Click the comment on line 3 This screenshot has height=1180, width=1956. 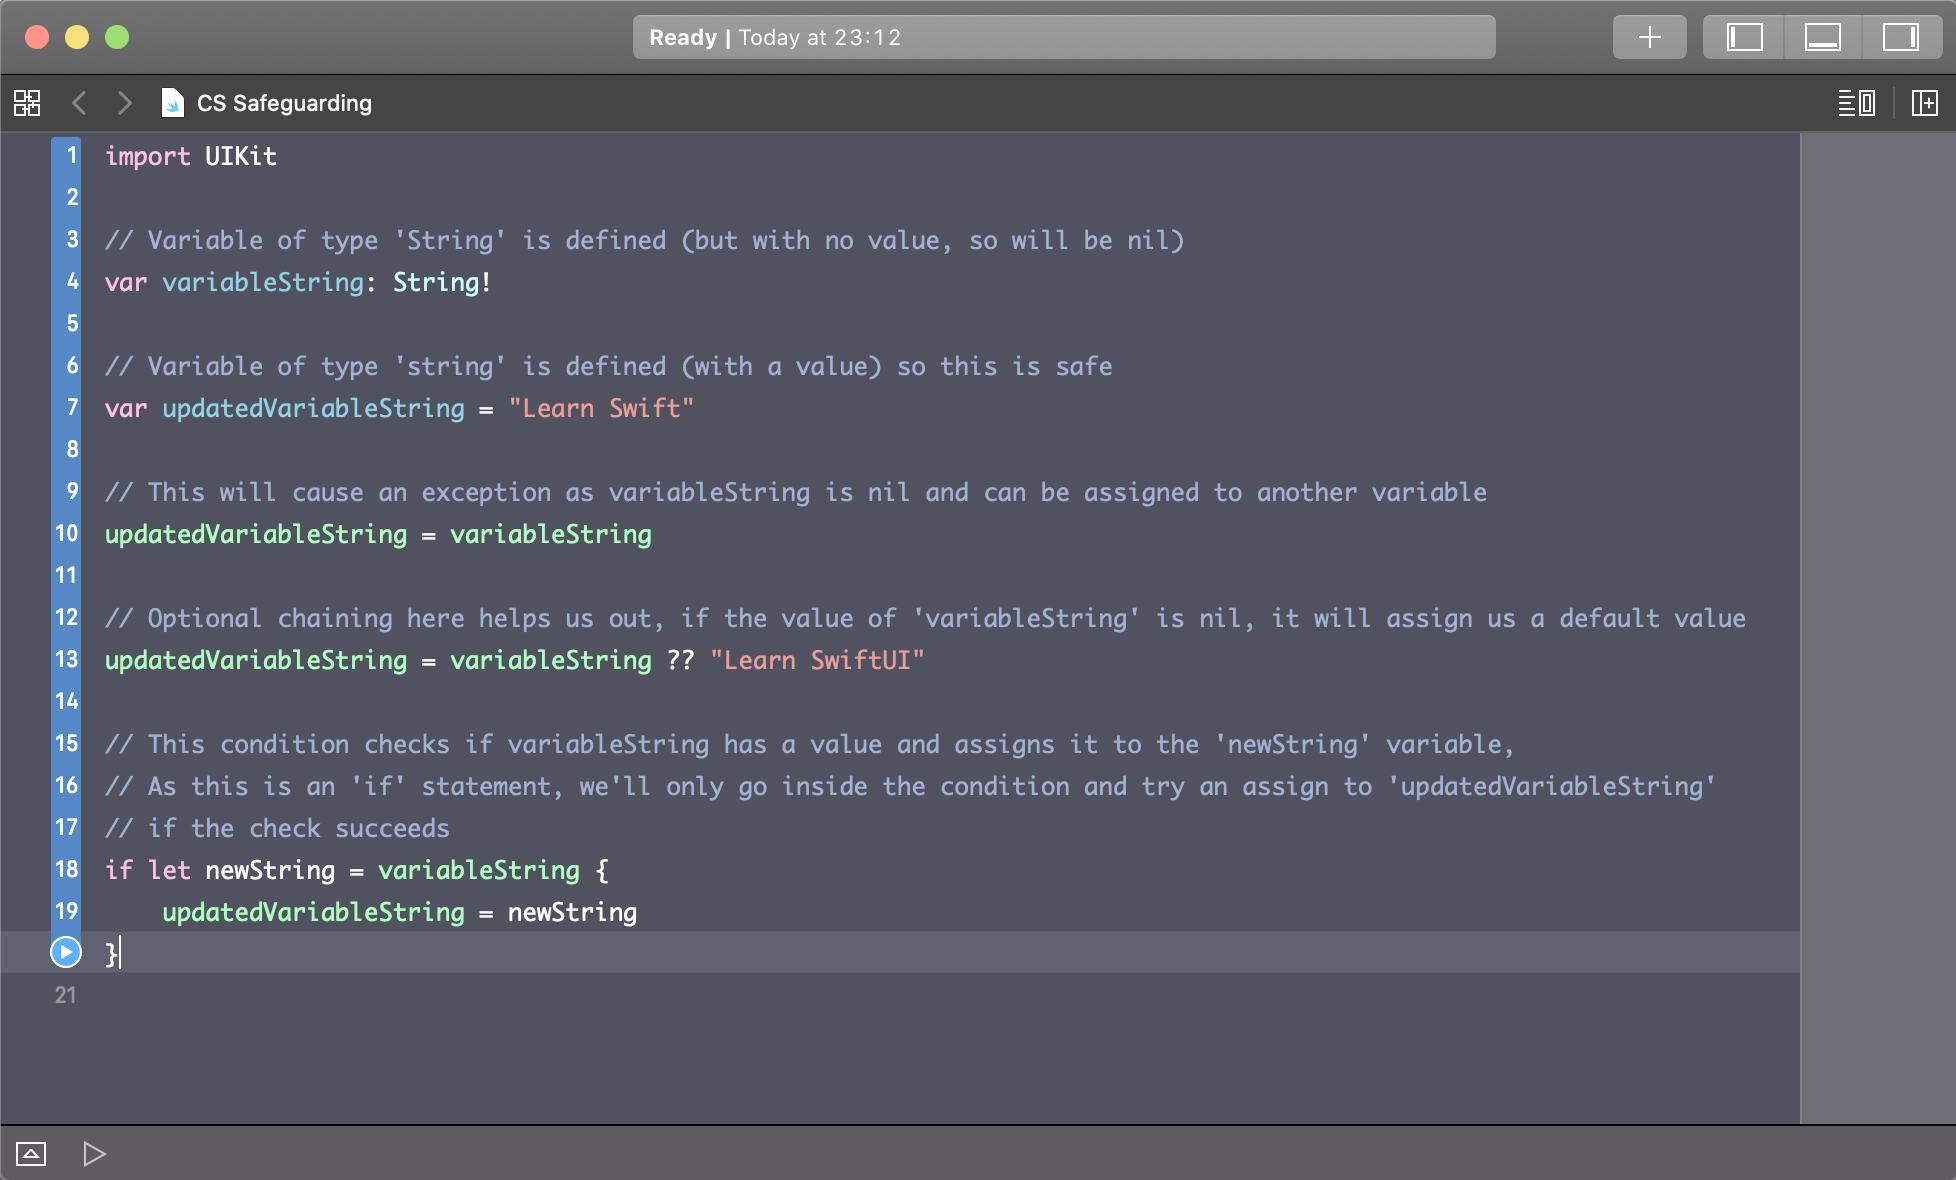[645, 241]
